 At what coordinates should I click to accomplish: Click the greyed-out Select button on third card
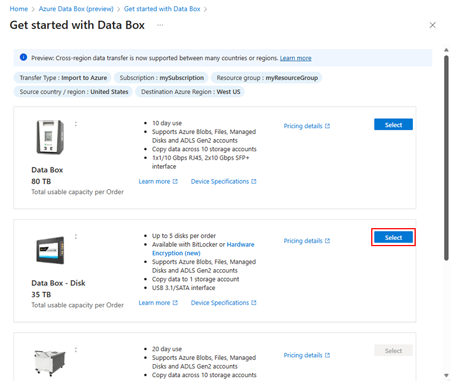(393, 350)
